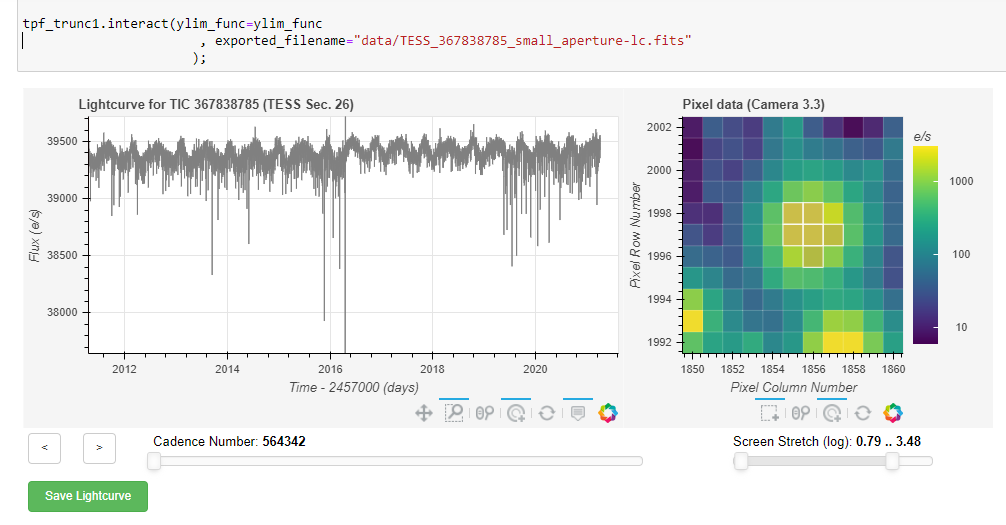The image size is (1006, 525).
Task: Select the bright yellow pixel at column 1850, row 1993
Action: [692, 320]
